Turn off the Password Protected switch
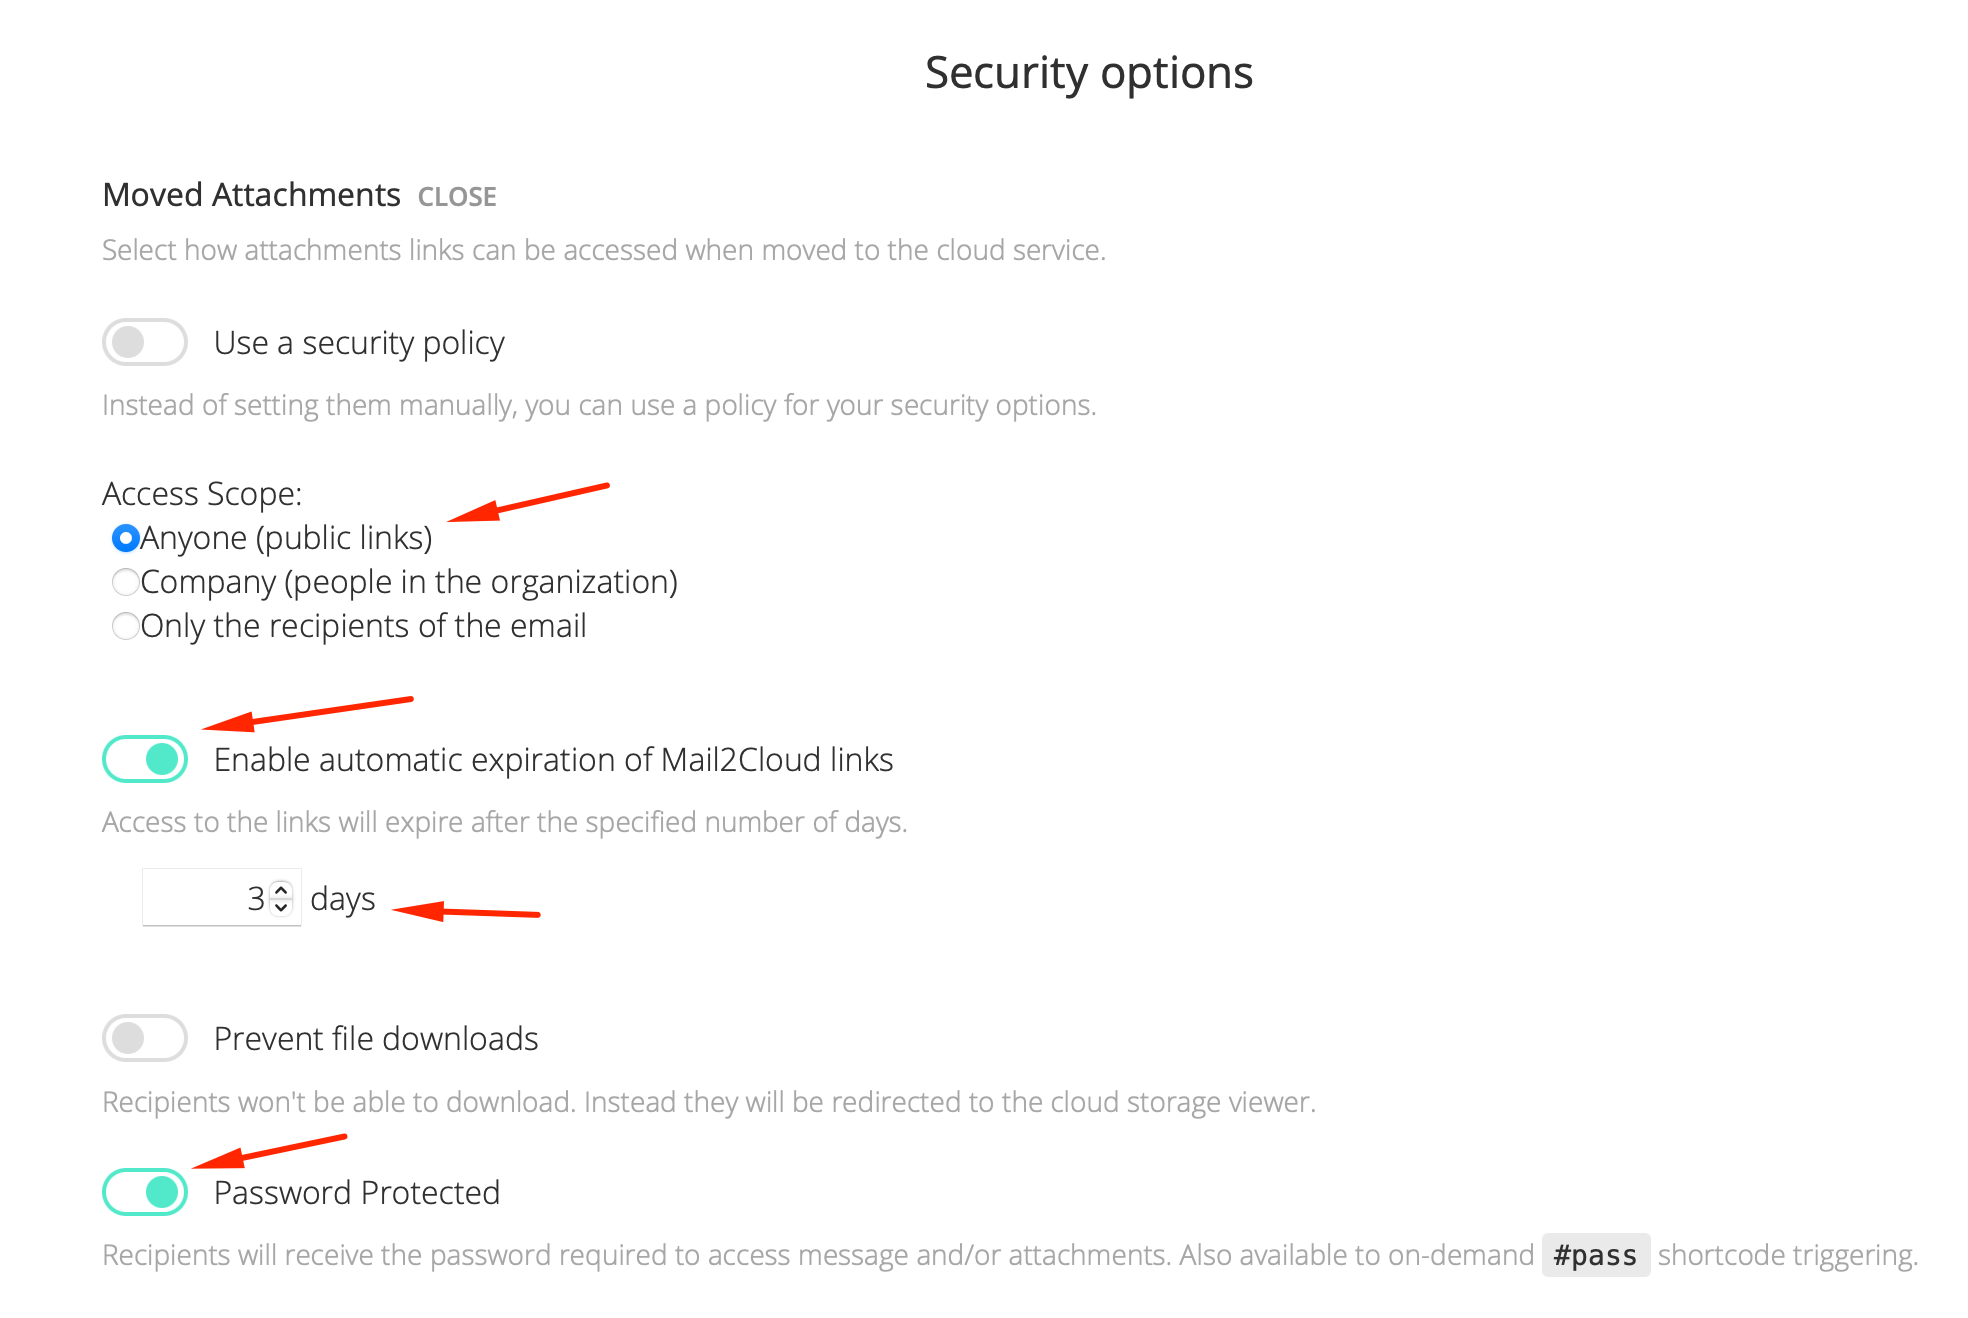The image size is (1968, 1318). coord(145,1192)
